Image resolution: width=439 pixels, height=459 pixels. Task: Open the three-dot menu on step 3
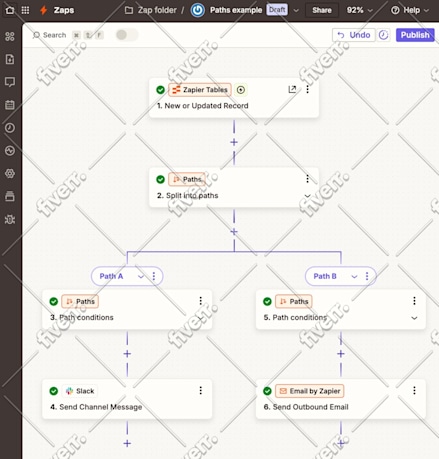[x=201, y=301]
